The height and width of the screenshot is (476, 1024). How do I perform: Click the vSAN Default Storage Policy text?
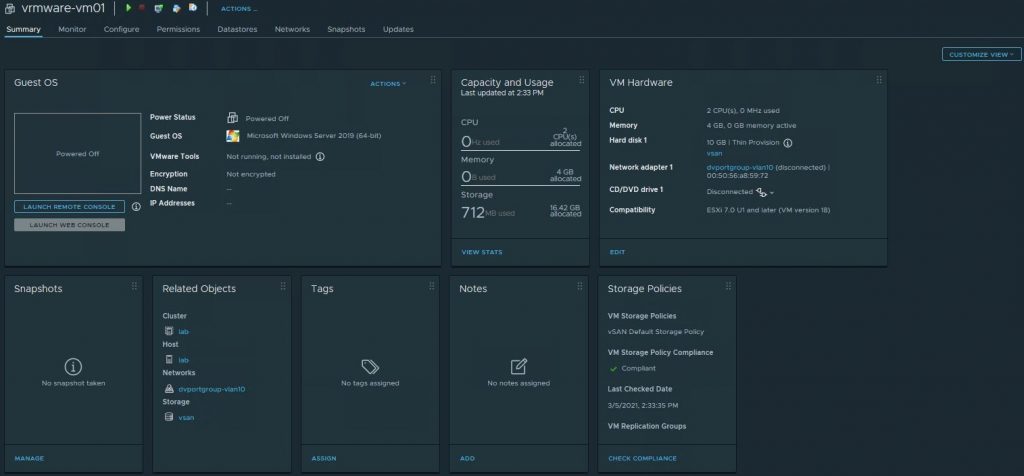pos(656,332)
